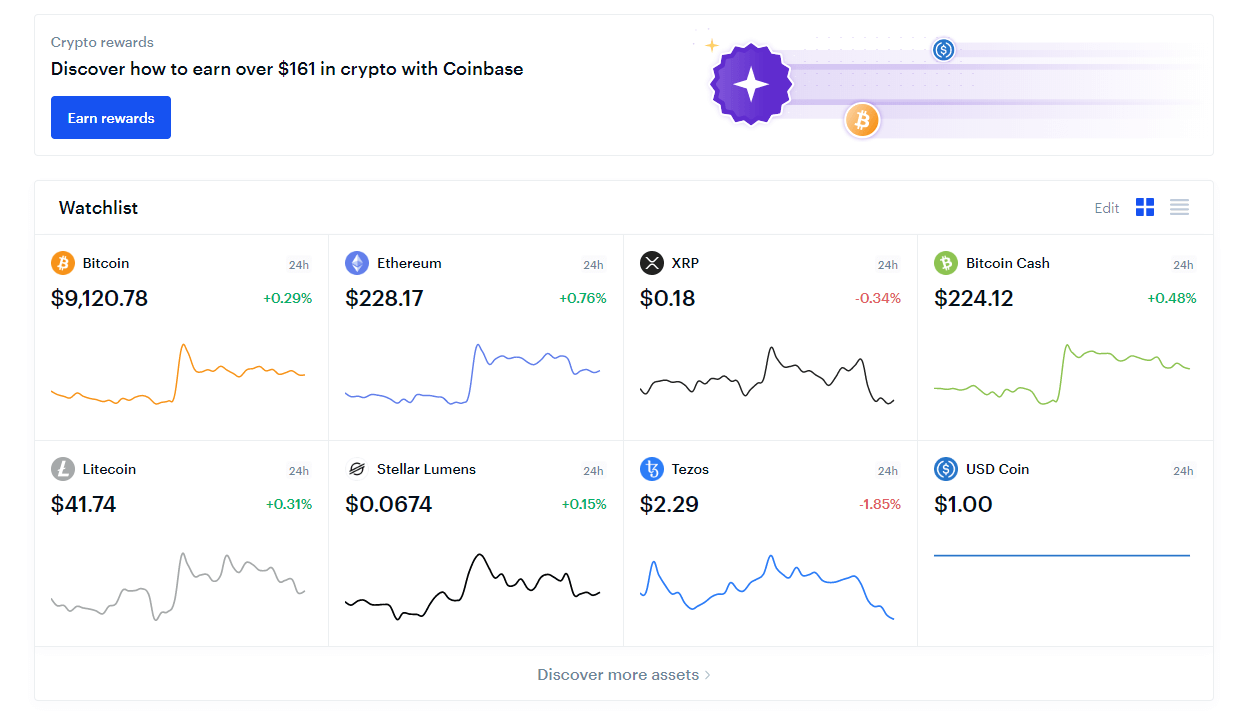Click the Litecoin grey coin icon
Viewport: 1258px width, 714px height.
pyautogui.click(x=63, y=469)
